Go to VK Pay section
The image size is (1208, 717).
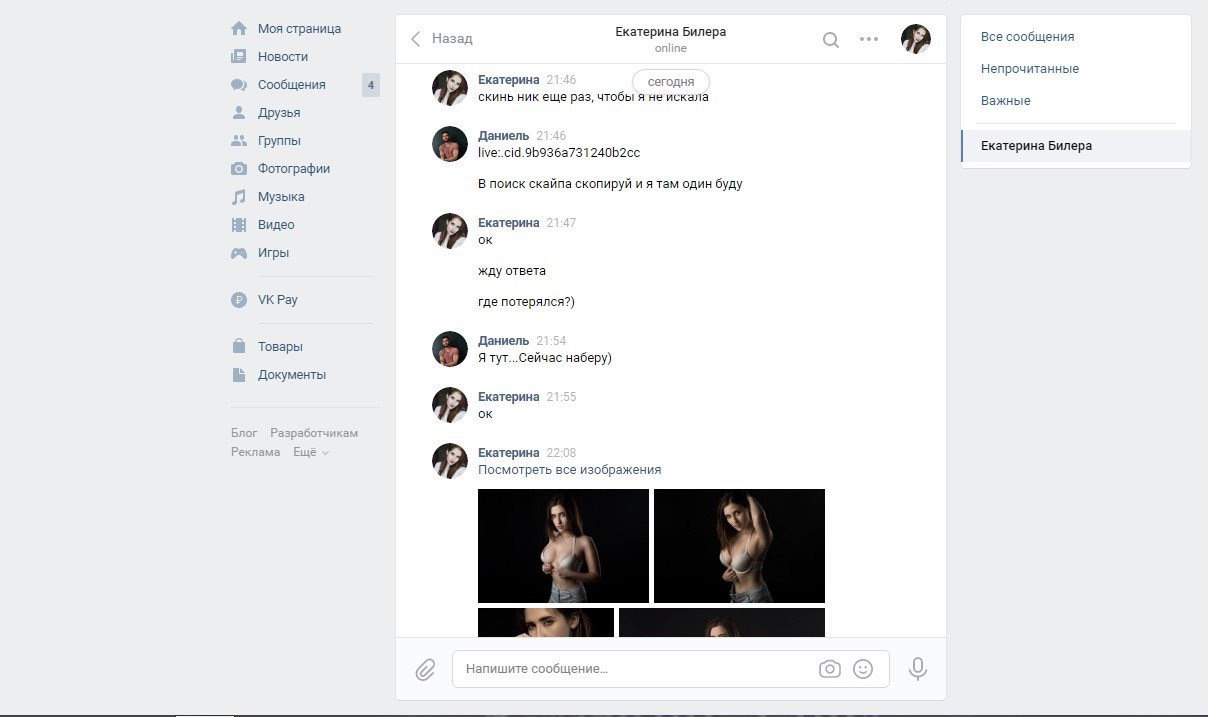pos(277,300)
